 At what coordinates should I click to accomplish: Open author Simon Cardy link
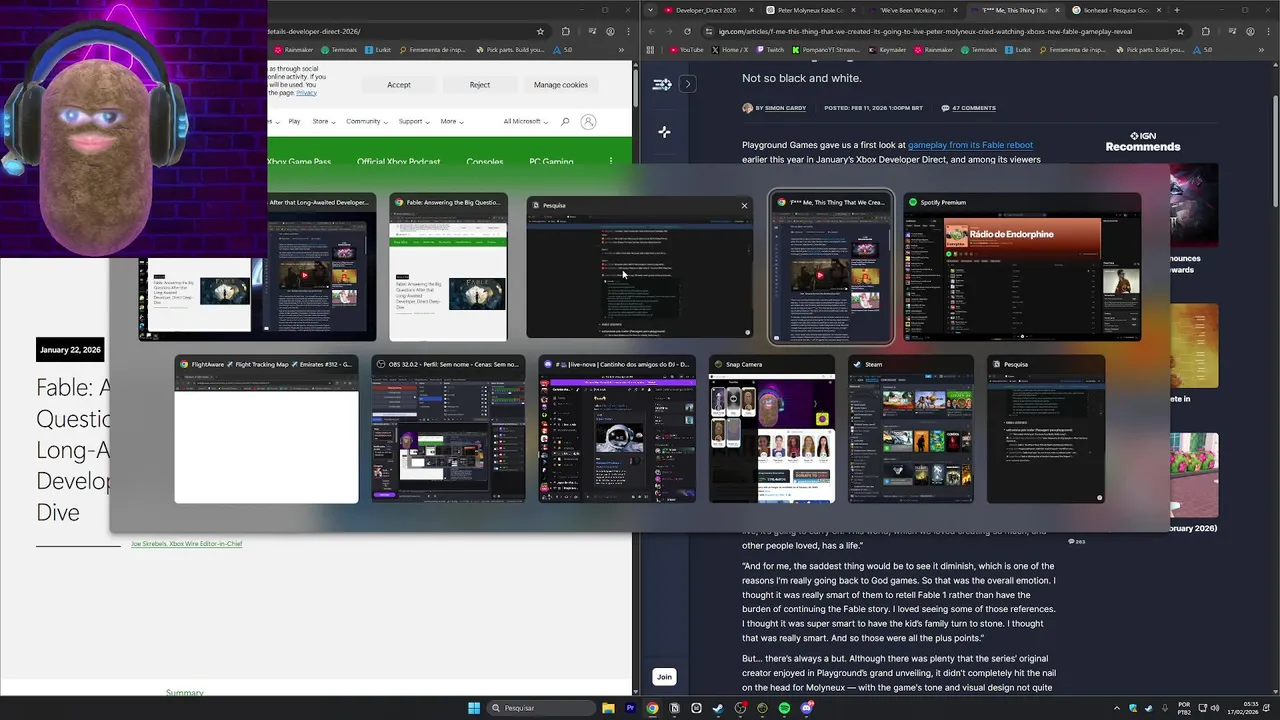785,108
